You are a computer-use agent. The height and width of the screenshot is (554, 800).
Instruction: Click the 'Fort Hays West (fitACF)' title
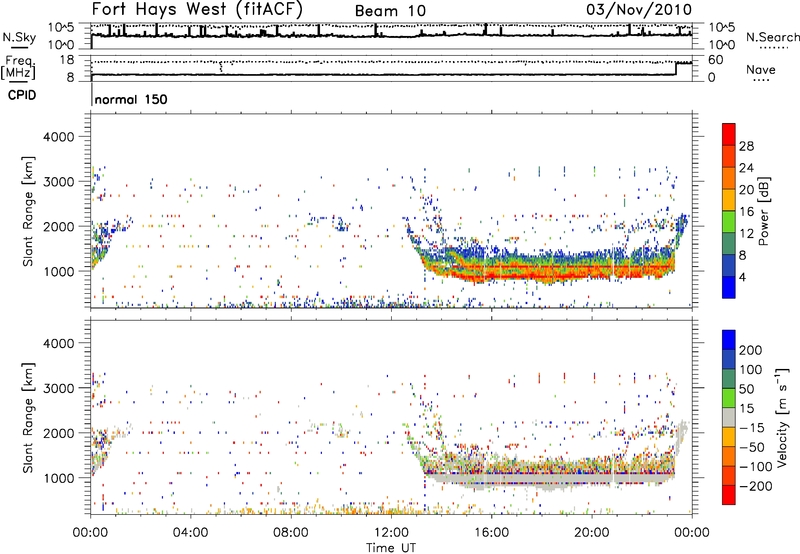(x=196, y=9)
